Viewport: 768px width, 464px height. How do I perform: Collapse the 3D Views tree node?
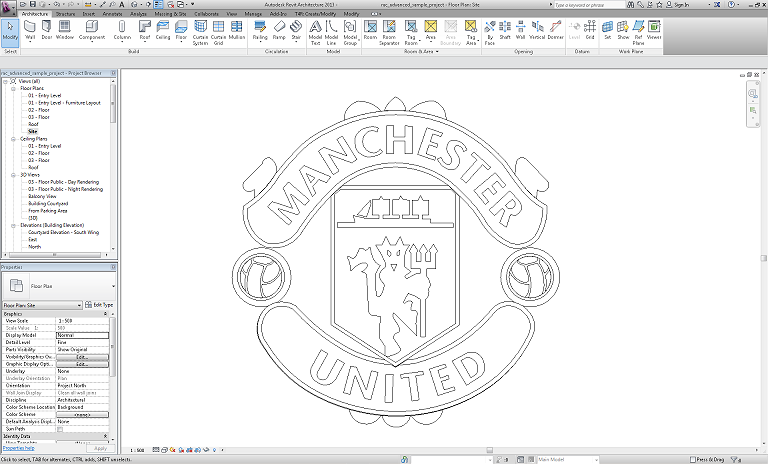(13, 175)
